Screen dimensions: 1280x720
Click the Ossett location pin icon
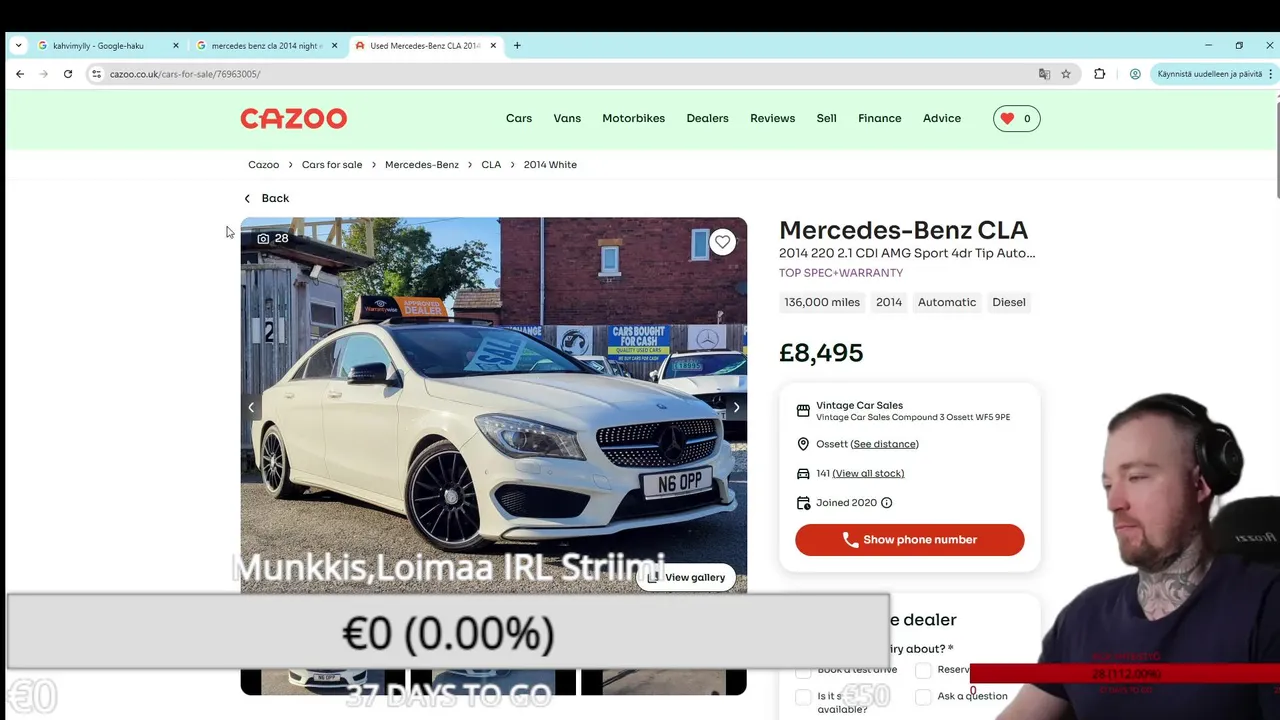(x=803, y=444)
